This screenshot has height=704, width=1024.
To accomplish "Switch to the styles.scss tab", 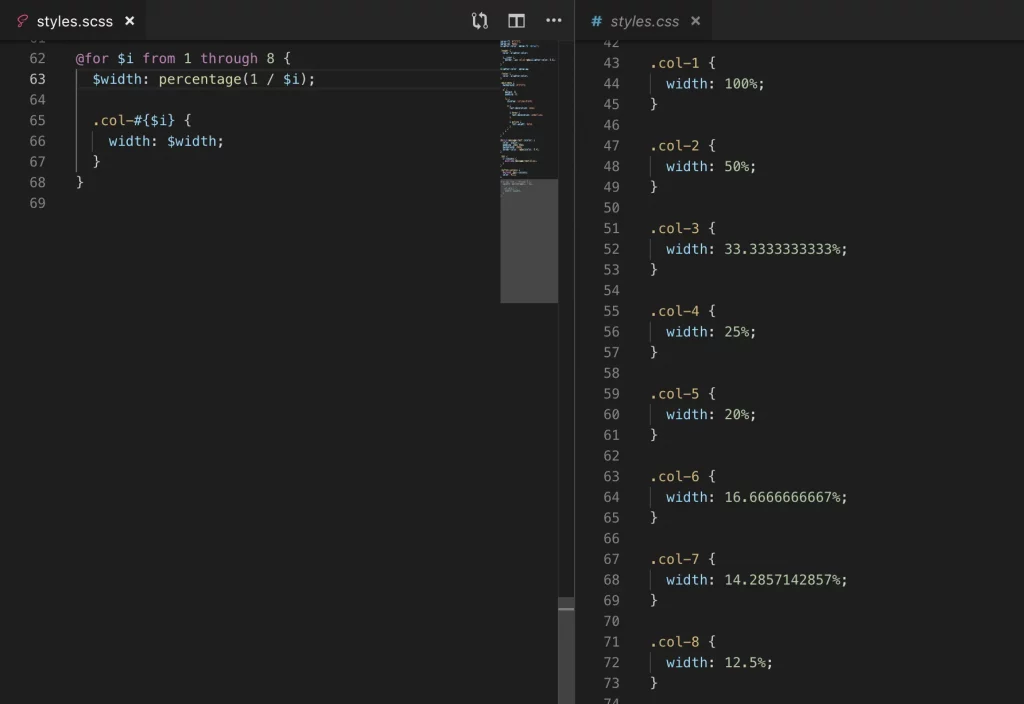I will point(74,21).
